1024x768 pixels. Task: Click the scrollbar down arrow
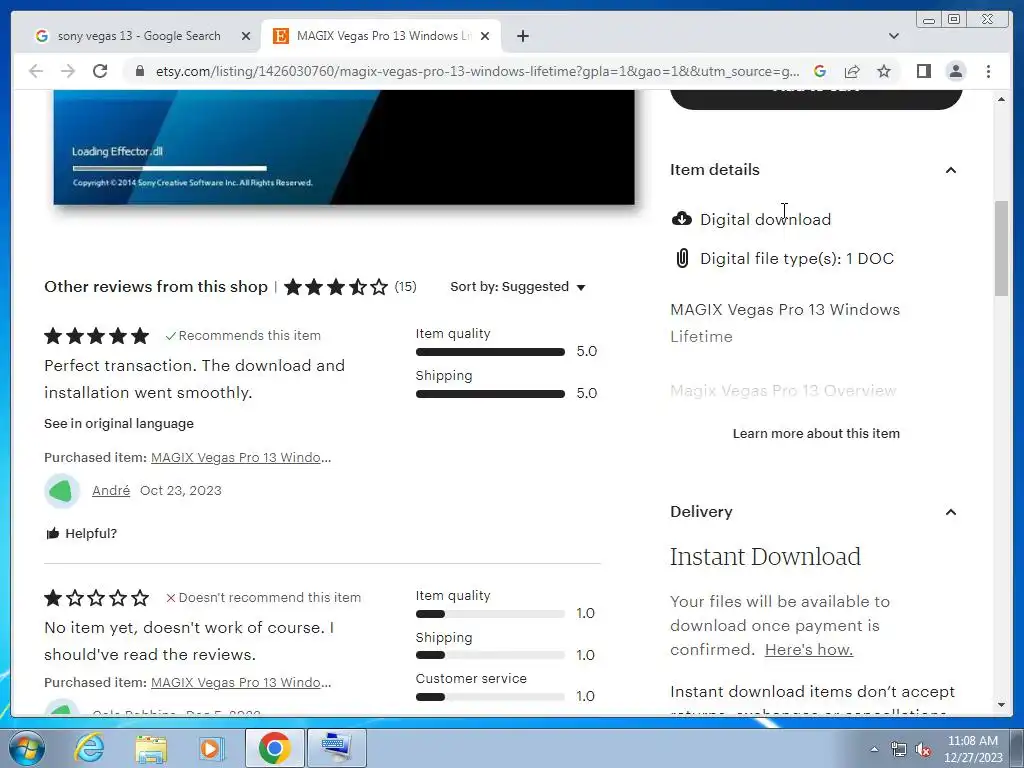coord(1001,705)
